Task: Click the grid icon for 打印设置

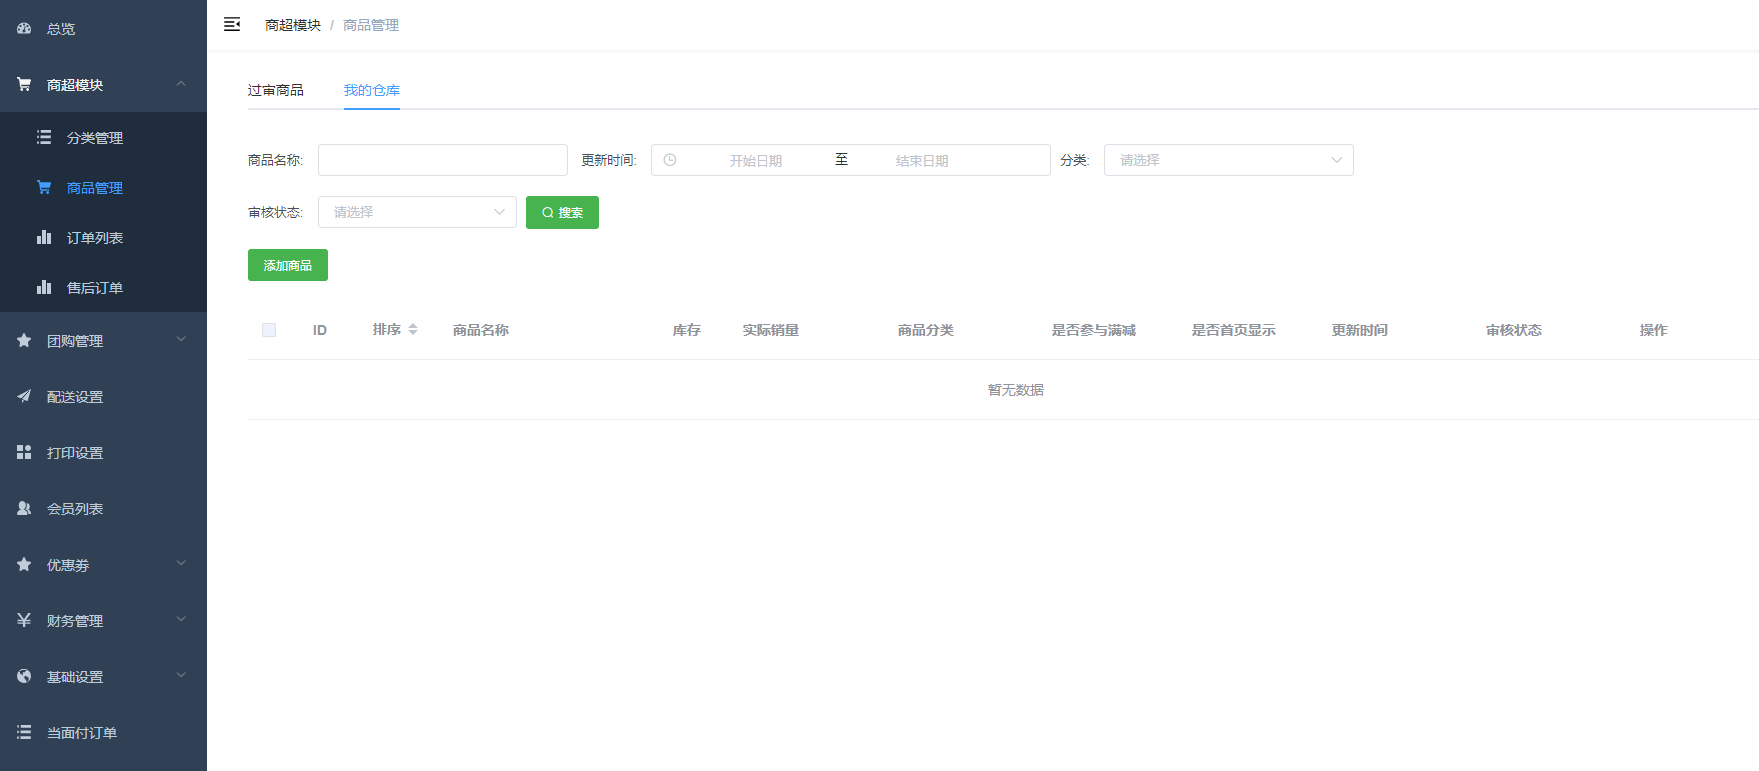Action: [x=24, y=453]
